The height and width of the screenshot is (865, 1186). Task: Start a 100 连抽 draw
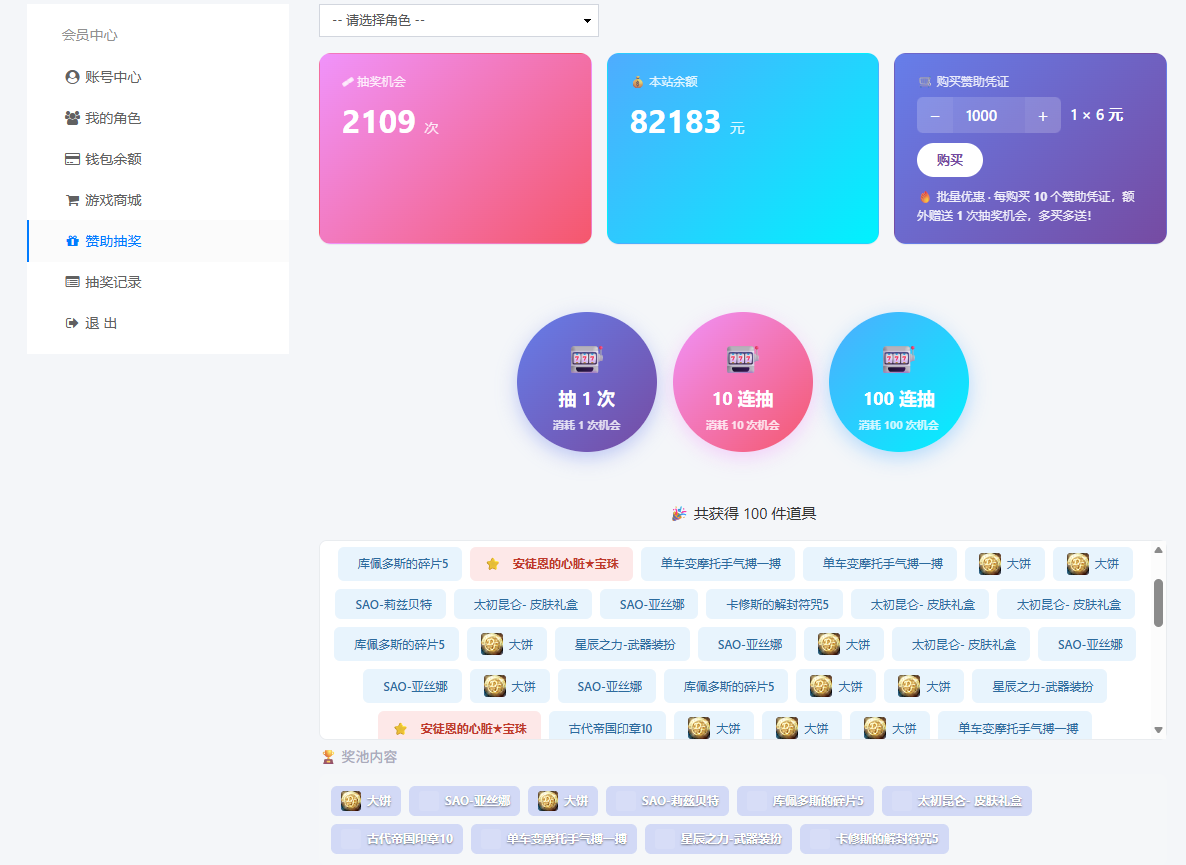click(x=898, y=382)
